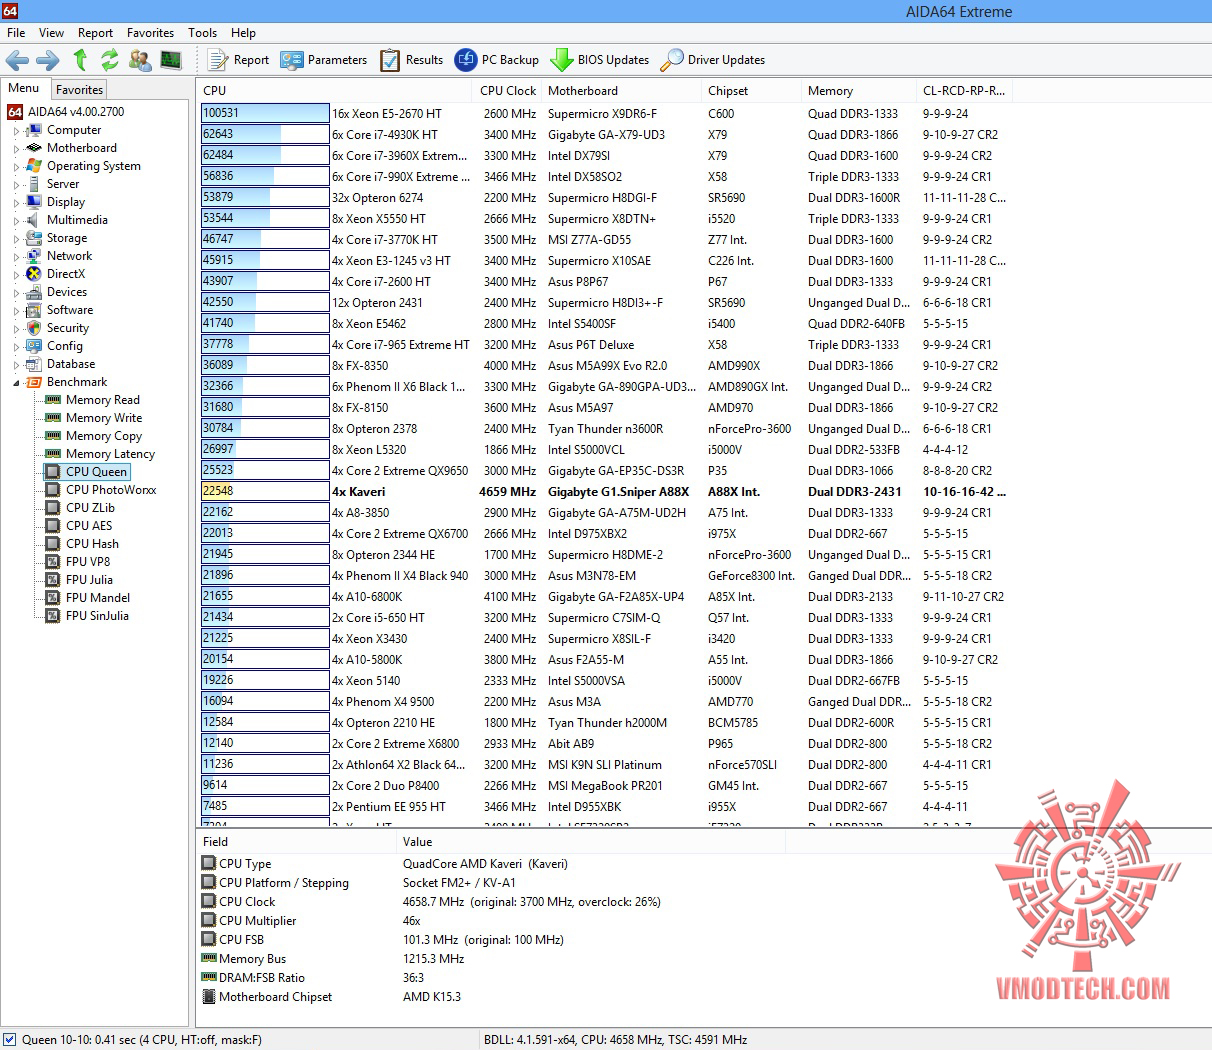Select the Database item in the tree
The height and width of the screenshot is (1050, 1212).
pyautogui.click(x=71, y=364)
